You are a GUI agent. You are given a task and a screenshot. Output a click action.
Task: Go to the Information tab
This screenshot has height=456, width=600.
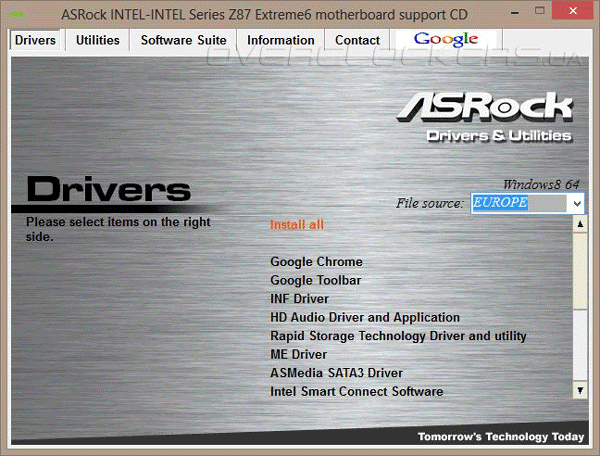[280, 40]
